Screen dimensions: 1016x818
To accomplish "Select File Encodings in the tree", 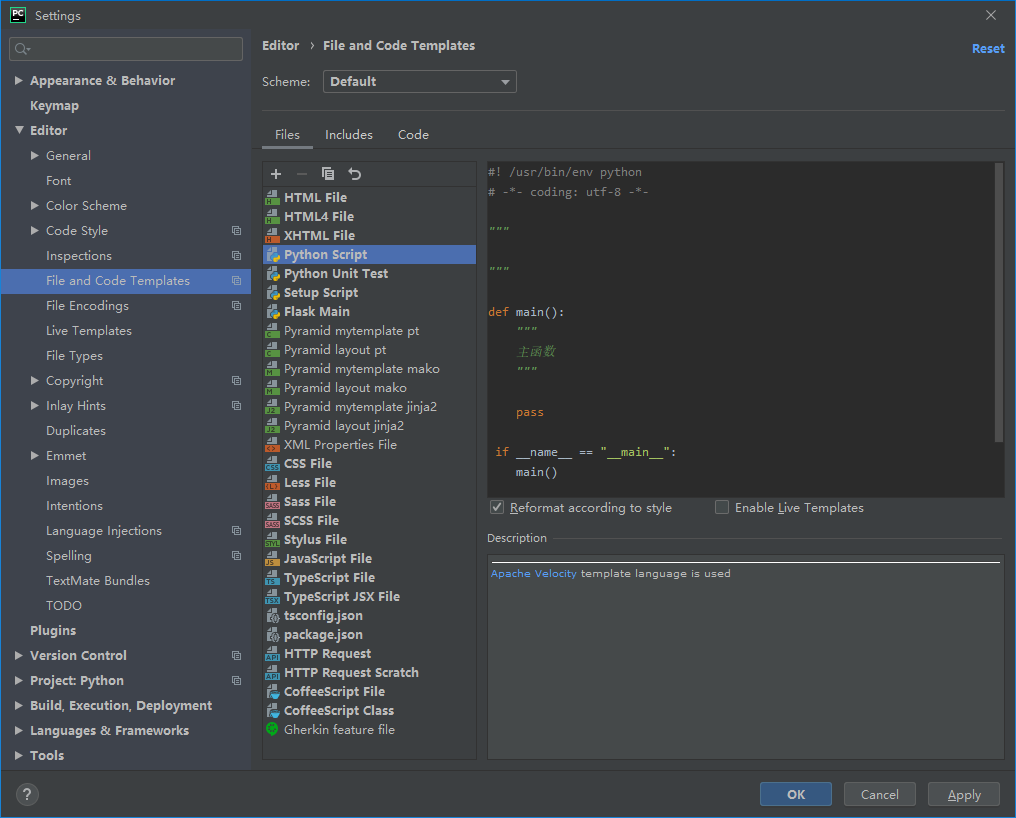I will click(x=87, y=305).
